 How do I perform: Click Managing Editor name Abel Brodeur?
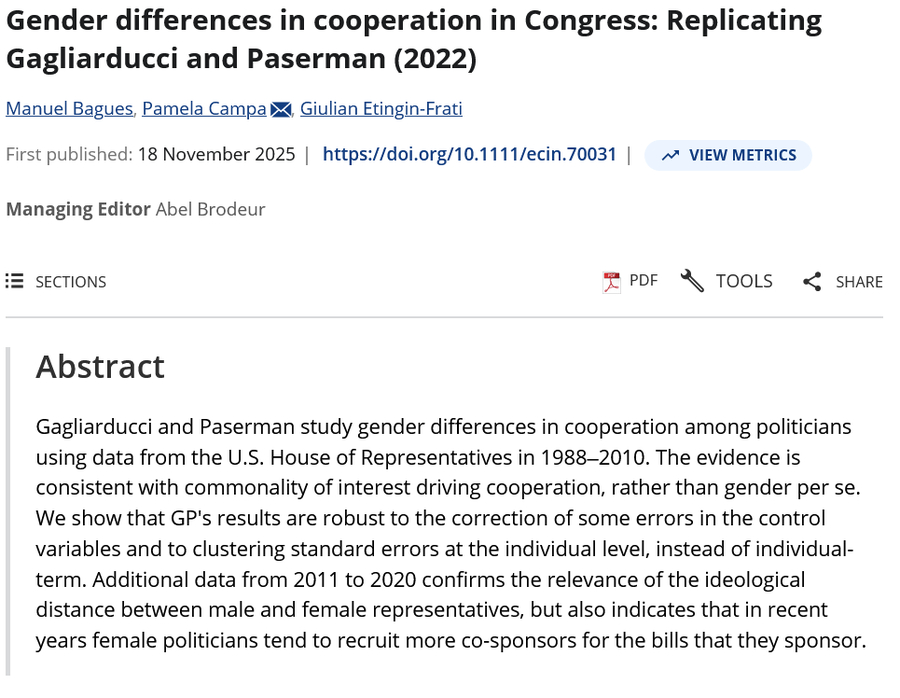click(x=210, y=209)
